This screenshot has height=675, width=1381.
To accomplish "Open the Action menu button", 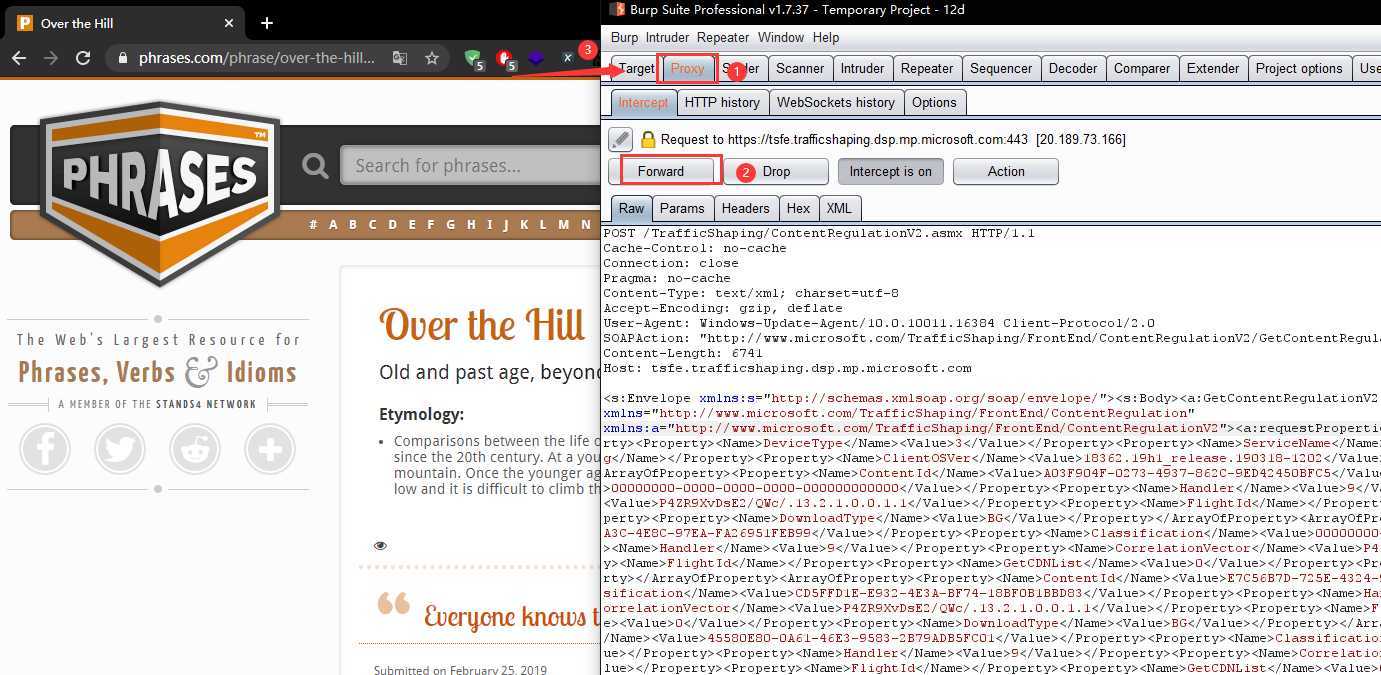I will tap(1006, 171).
